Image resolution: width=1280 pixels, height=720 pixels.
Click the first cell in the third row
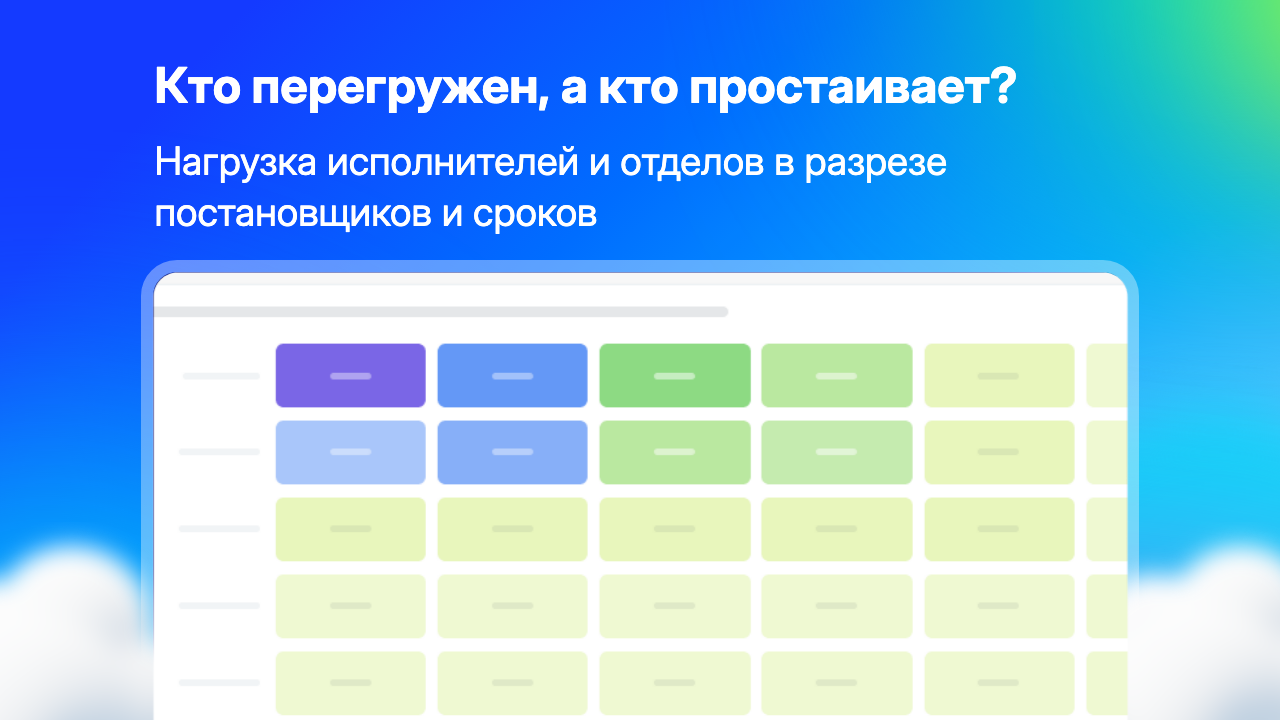(351, 529)
